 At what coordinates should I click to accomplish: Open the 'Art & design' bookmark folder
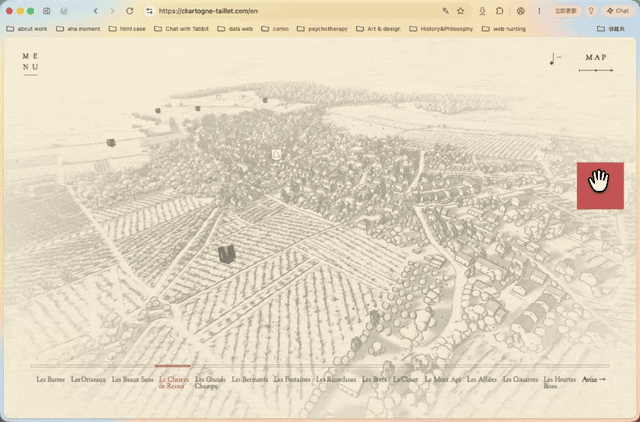378,29
